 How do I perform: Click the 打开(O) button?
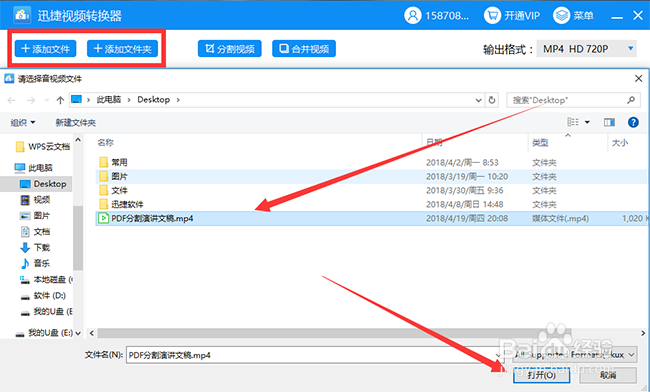point(541,375)
